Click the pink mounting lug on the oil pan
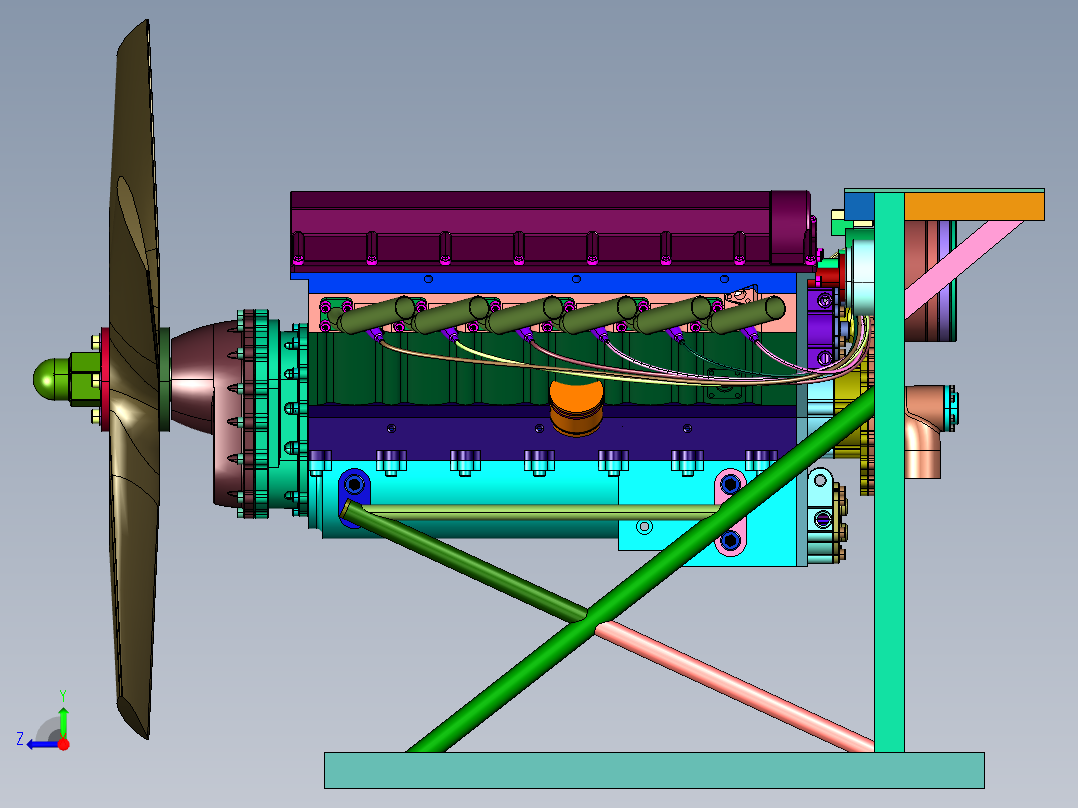Image resolution: width=1078 pixels, height=808 pixels. click(730, 512)
